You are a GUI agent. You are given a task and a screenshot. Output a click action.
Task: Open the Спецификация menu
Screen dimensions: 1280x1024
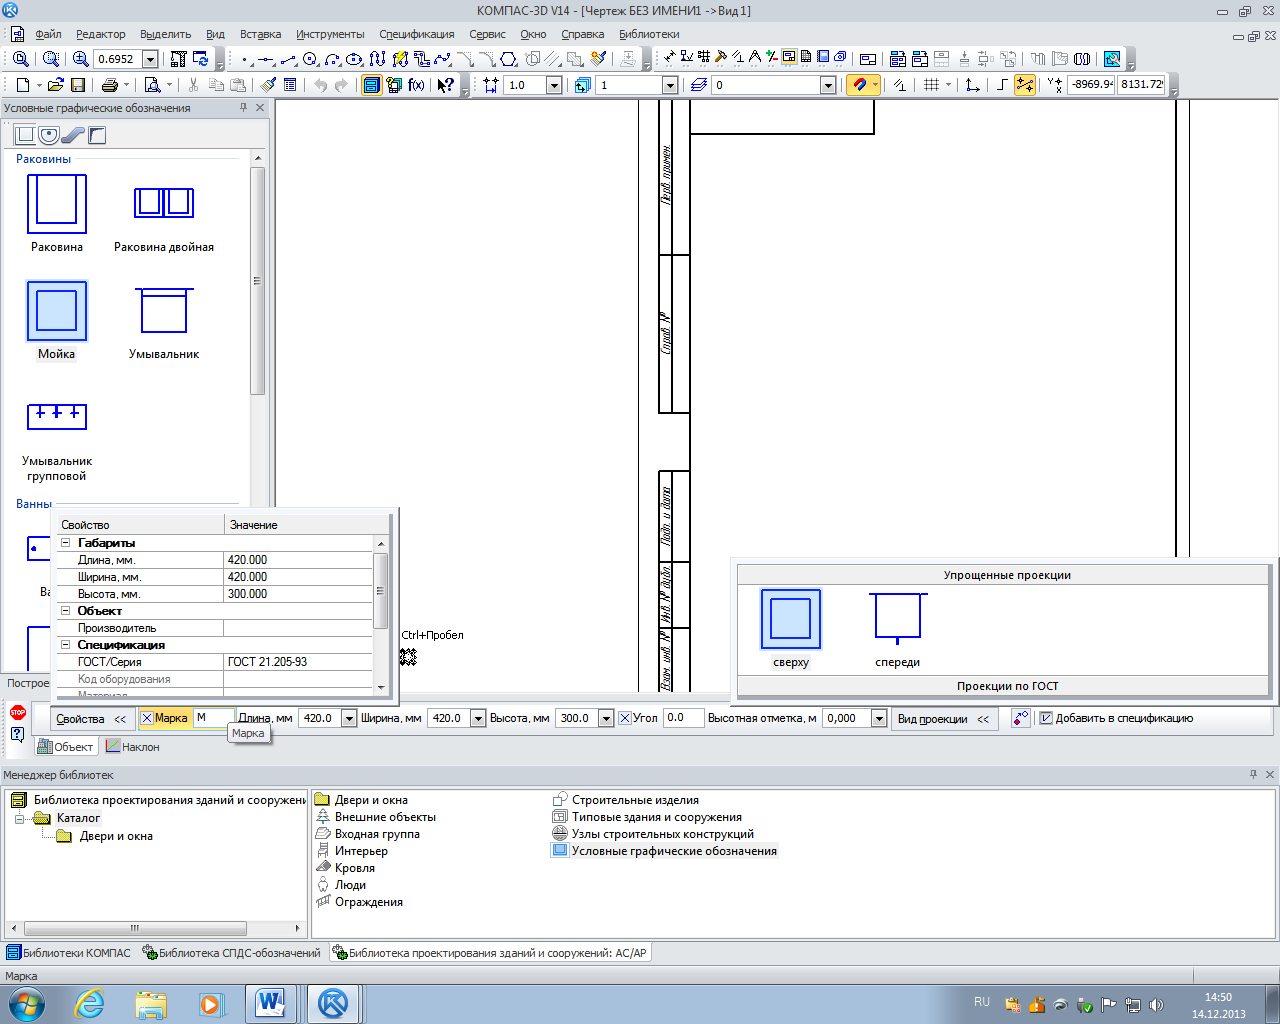(416, 34)
